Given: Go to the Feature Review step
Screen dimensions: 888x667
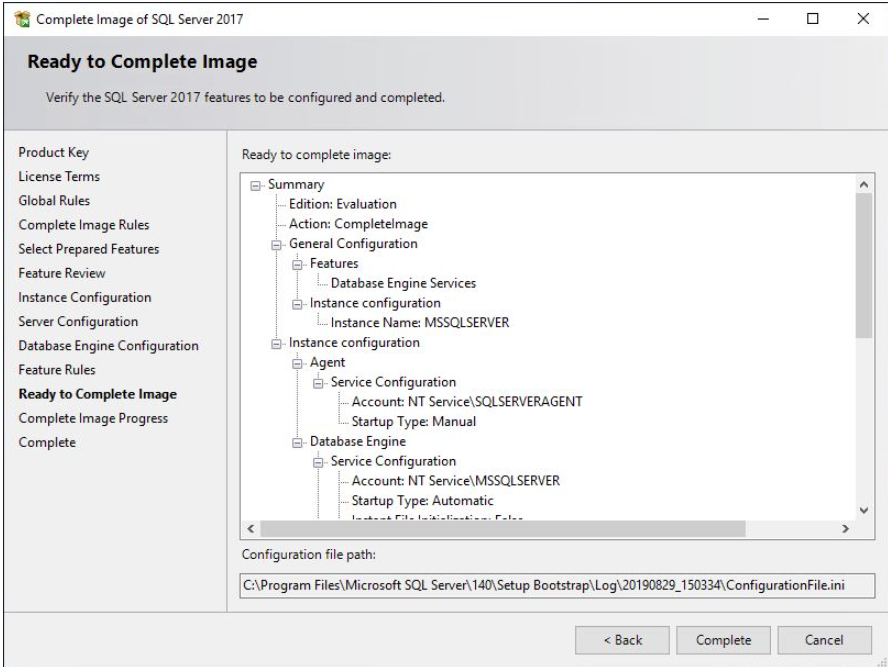Looking at the screenshot, I should tap(62, 273).
